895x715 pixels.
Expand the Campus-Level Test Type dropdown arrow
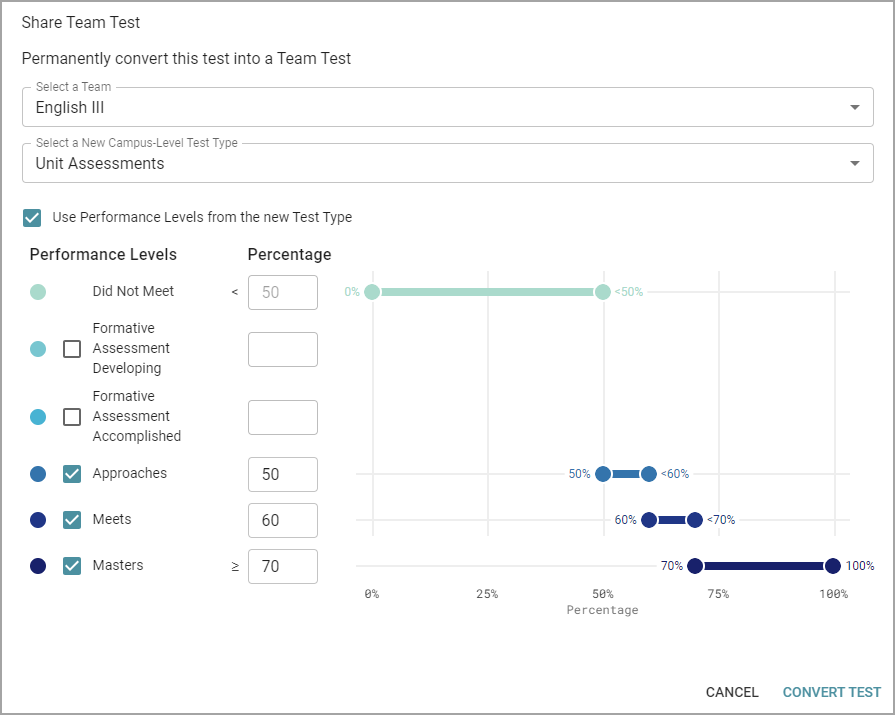point(853,164)
